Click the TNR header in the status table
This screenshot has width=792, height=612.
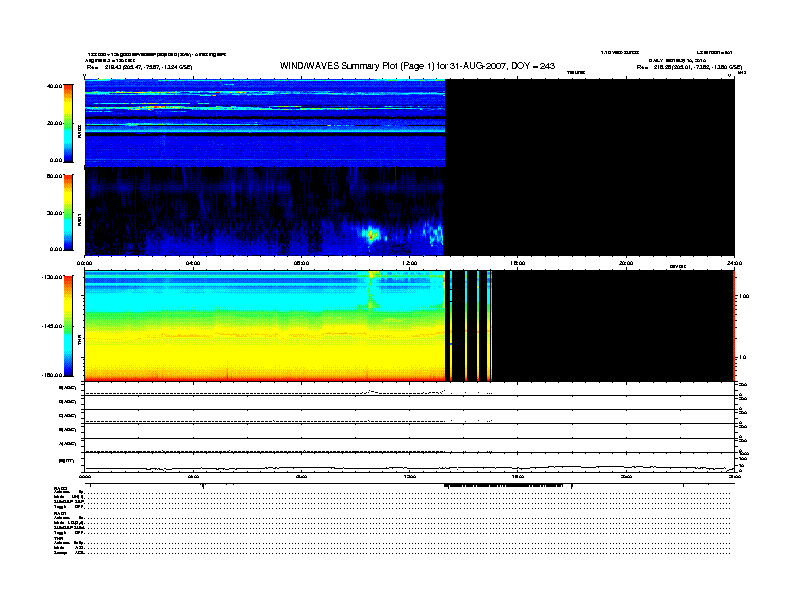point(58,538)
